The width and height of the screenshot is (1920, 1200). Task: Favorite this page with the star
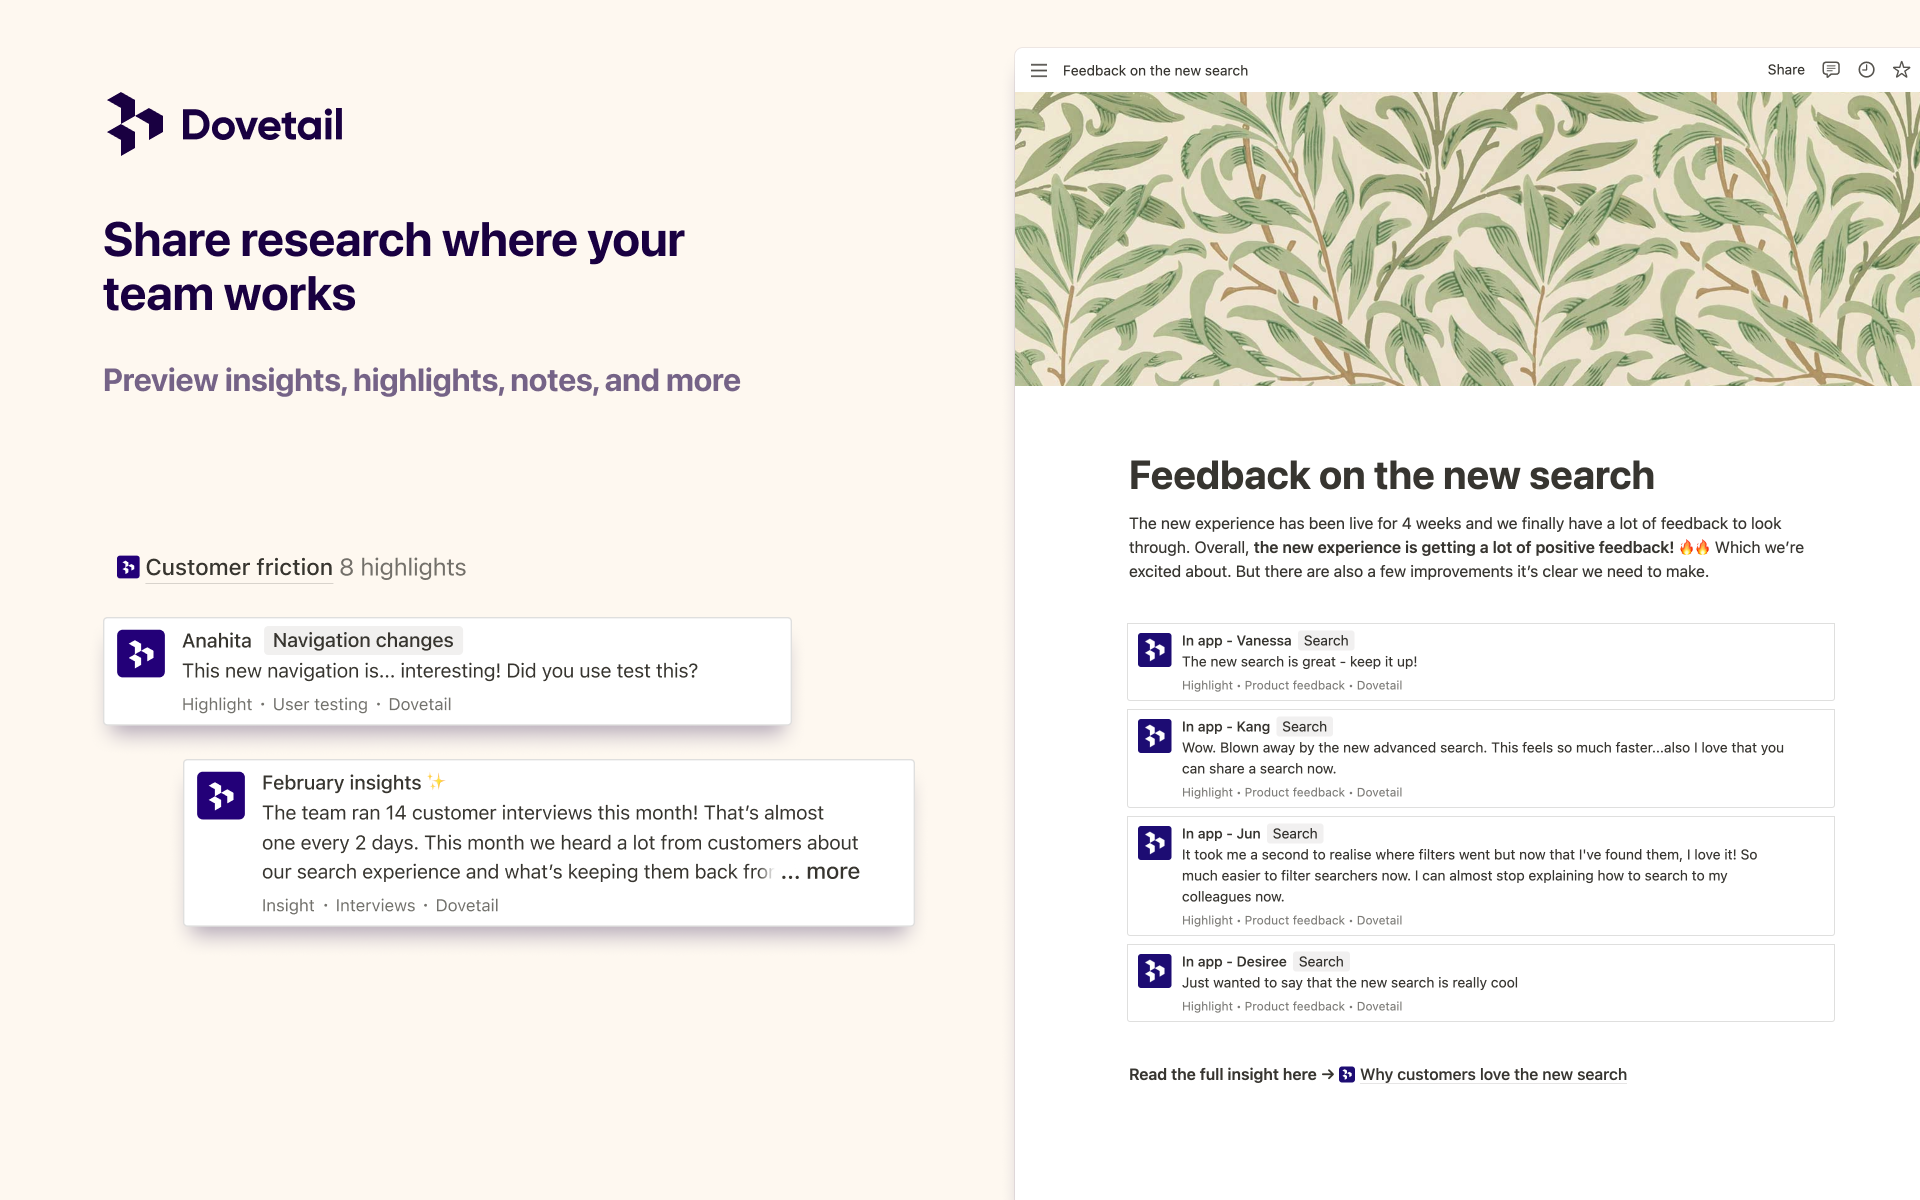1901,70
